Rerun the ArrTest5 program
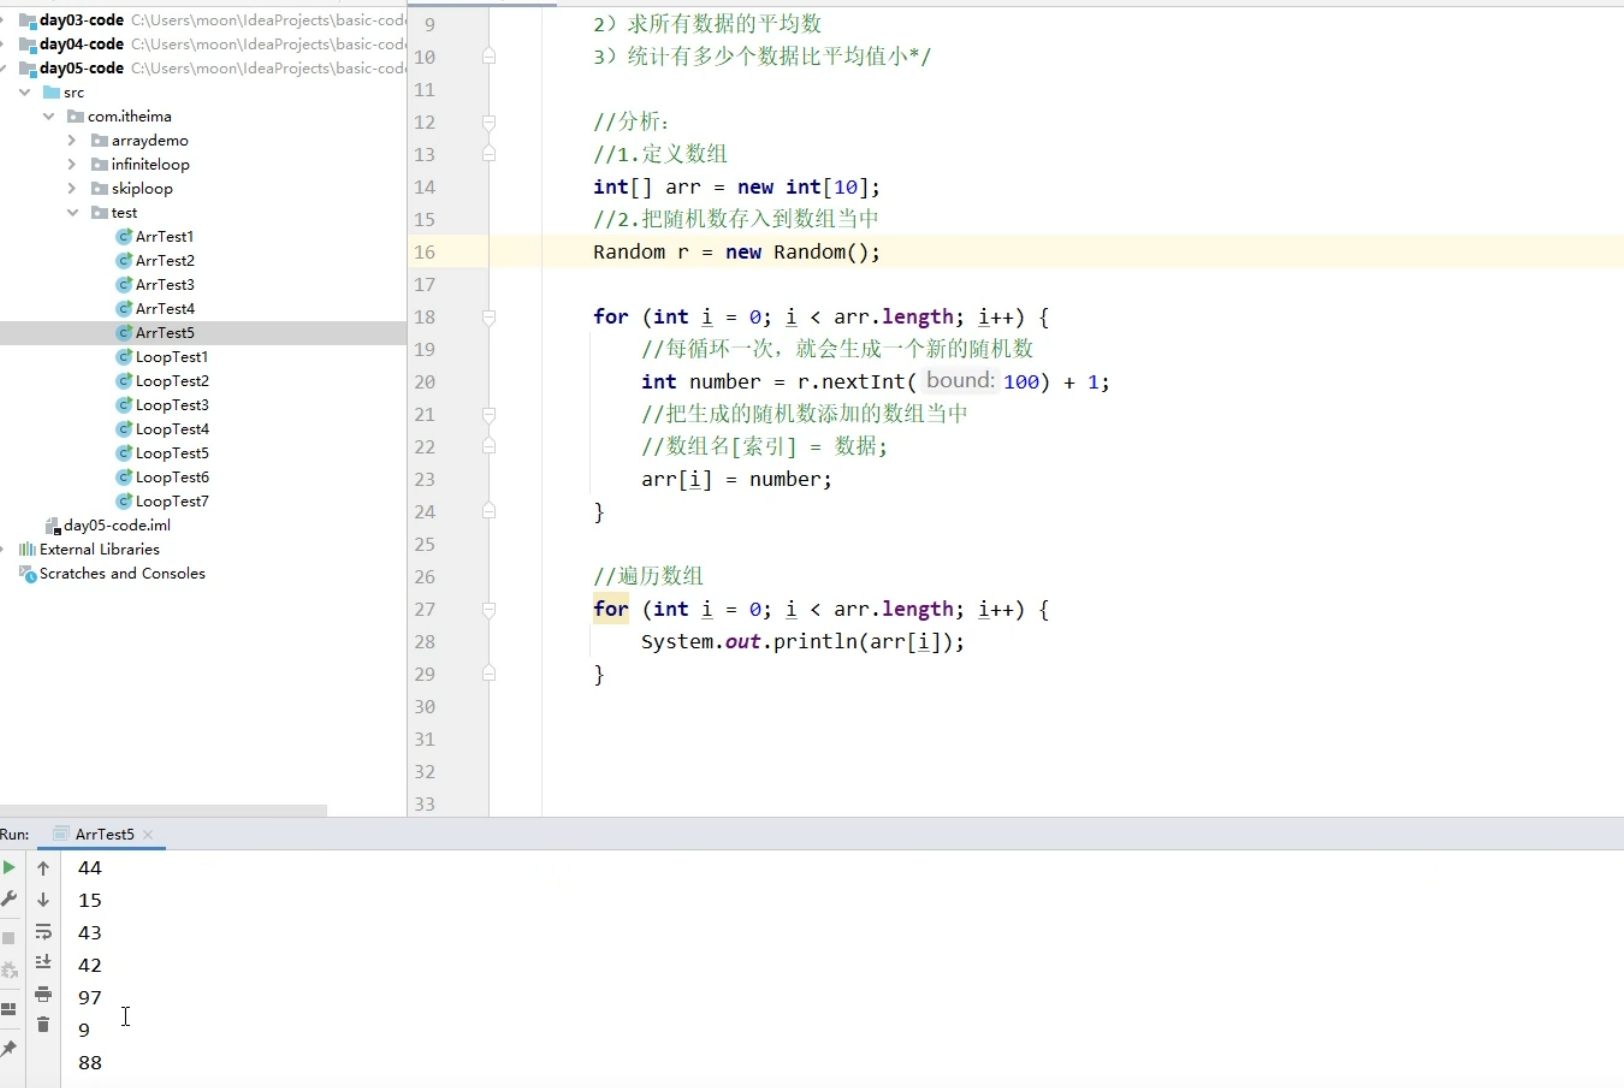 (x=10, y=868)
